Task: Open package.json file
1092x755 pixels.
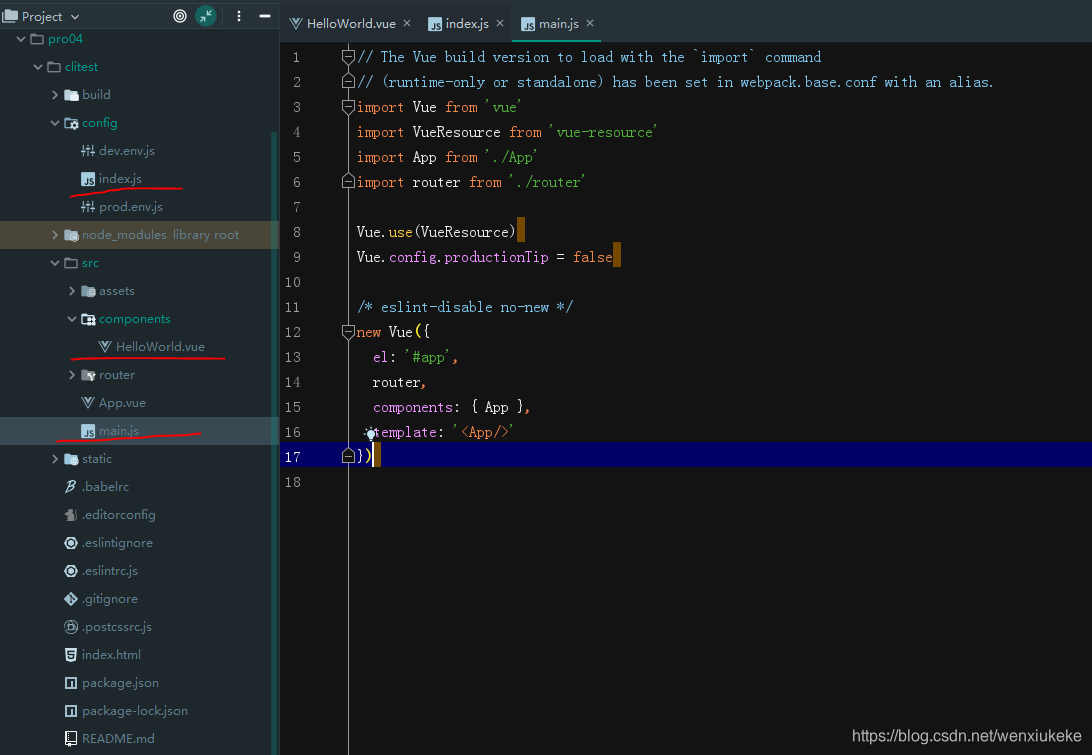Action: pyautogui.click(x=120, y=683)
